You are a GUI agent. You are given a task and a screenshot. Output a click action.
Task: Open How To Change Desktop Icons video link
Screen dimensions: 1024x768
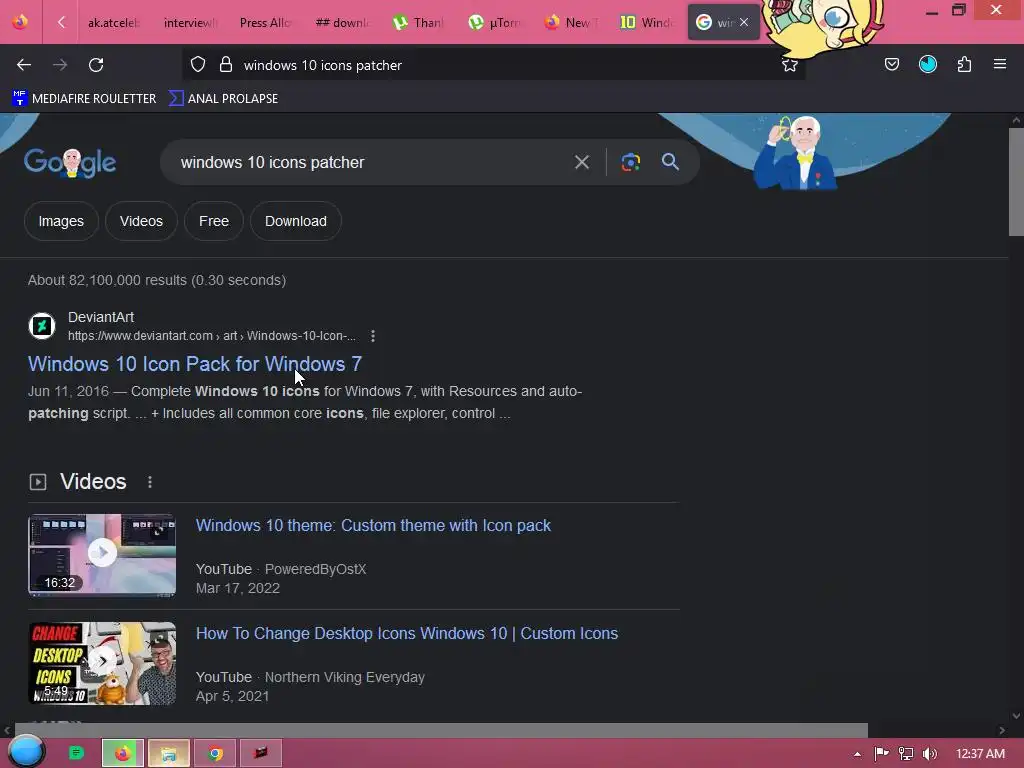pyautogui.click(x=407, y=633)
